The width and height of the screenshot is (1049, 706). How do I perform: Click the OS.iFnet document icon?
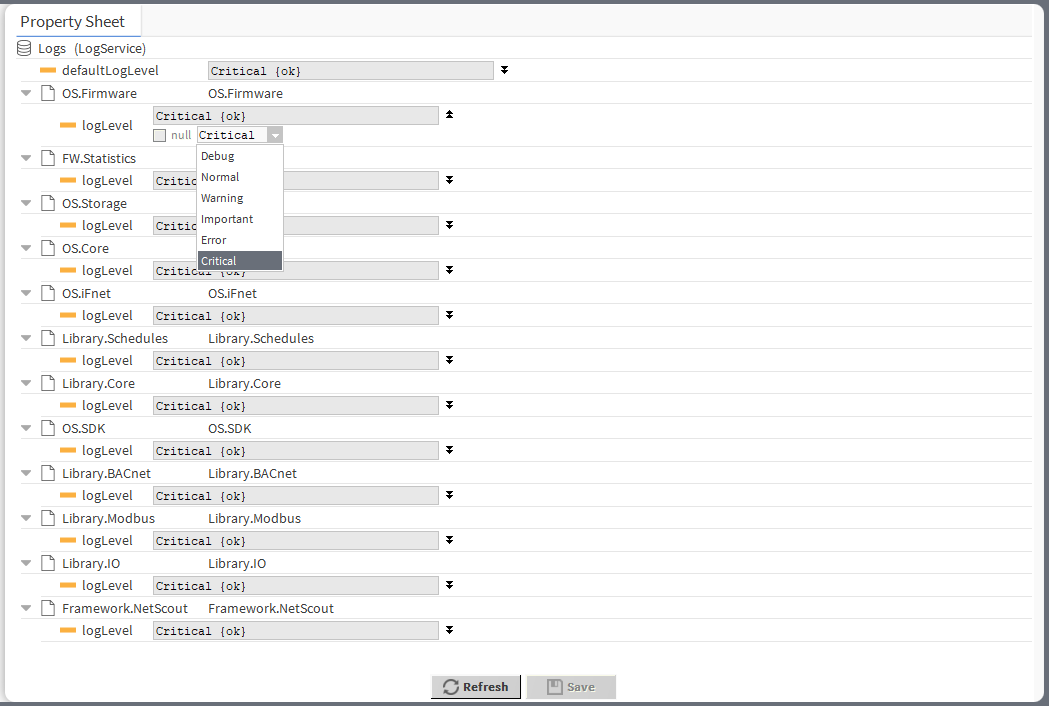click(47, 293)
